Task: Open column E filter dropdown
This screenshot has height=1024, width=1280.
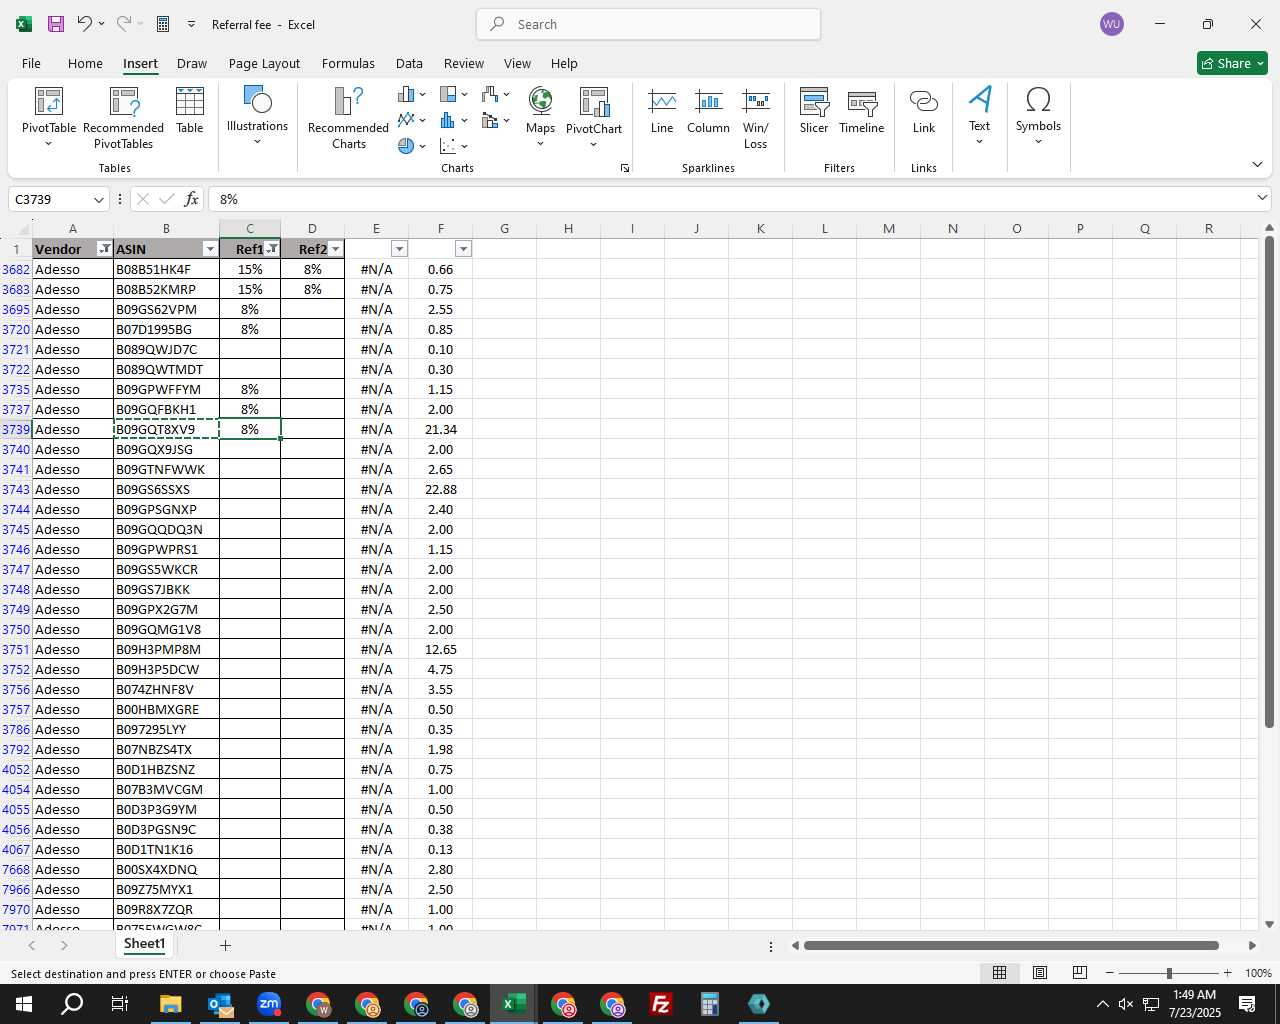Action: click(399, 249)
